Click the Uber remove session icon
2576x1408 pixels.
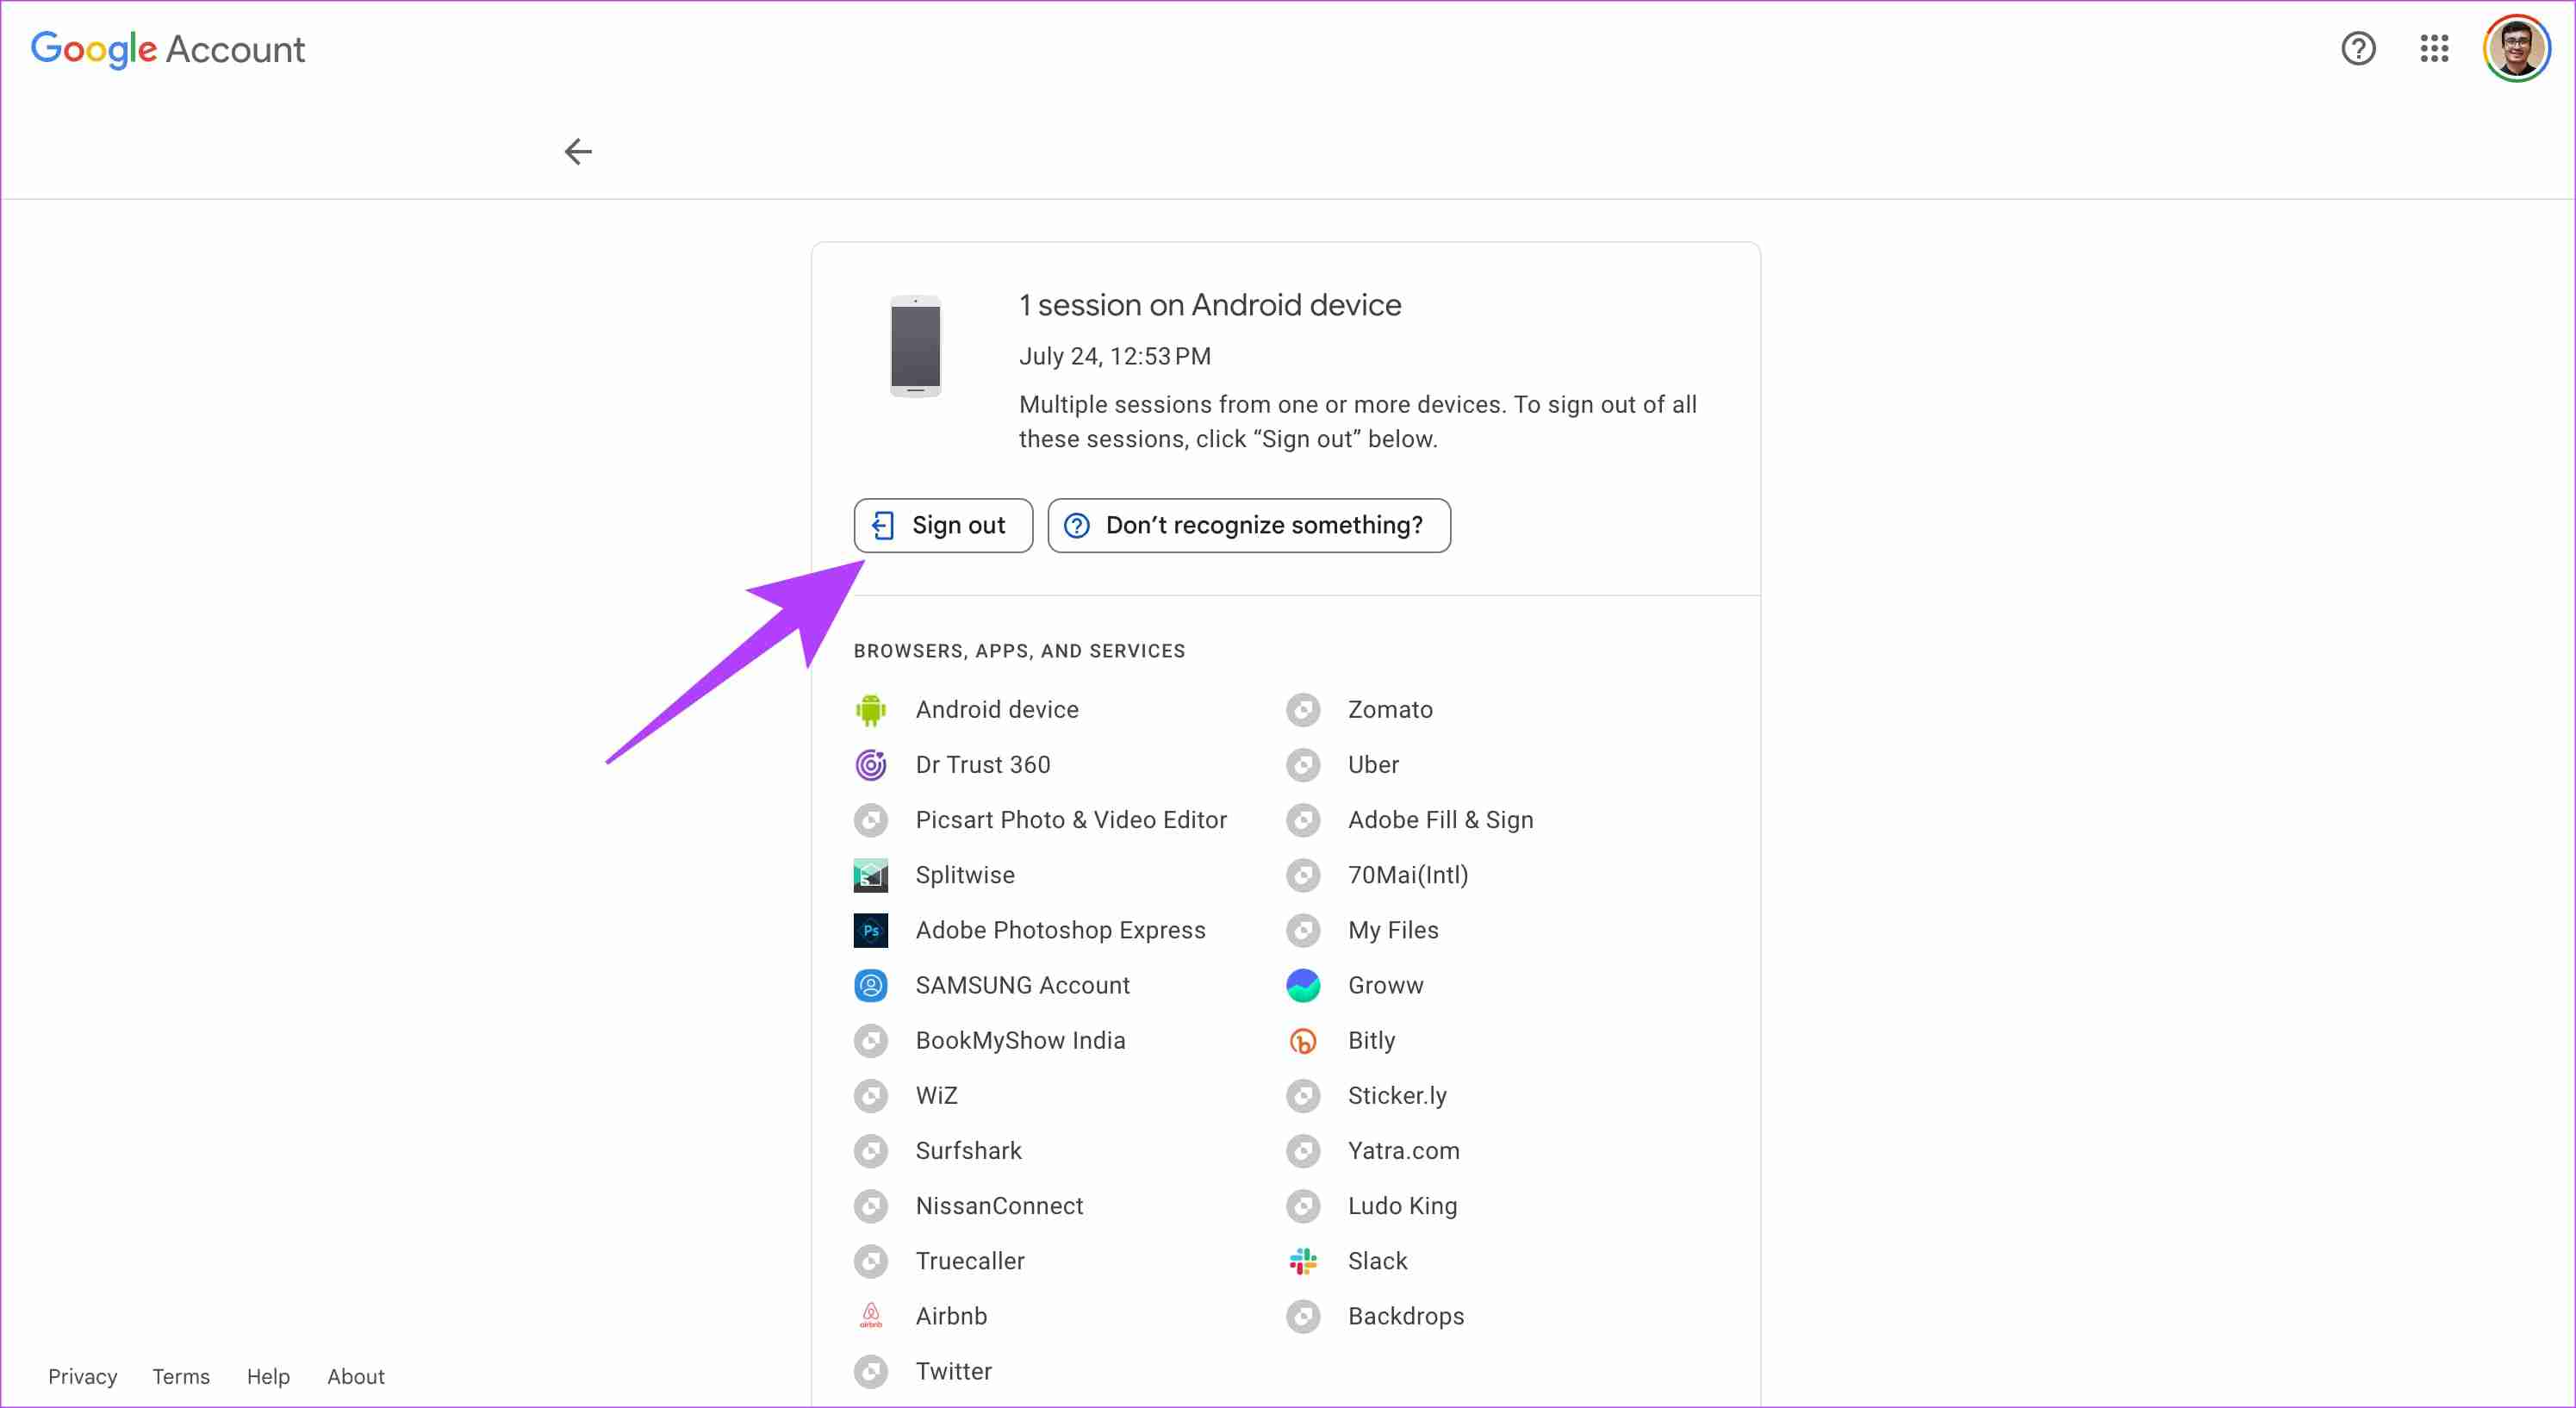(x=1304, y=764)
